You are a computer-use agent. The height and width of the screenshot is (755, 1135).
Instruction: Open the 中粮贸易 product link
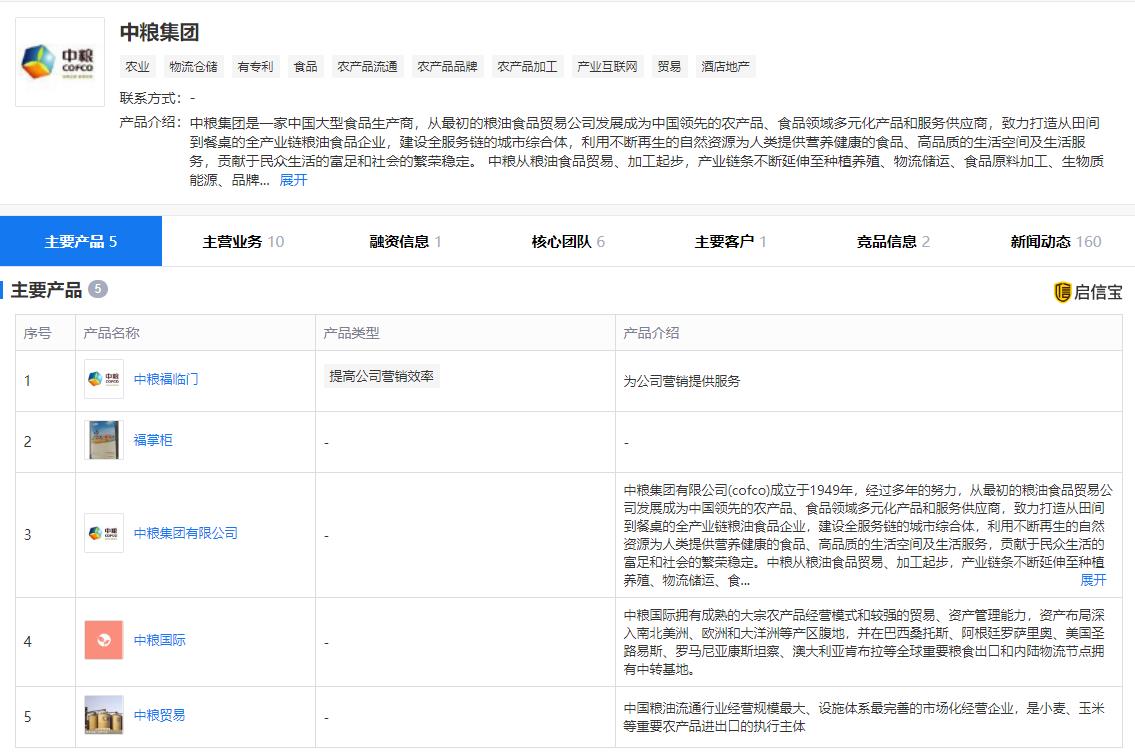click(x=159, y=715)
